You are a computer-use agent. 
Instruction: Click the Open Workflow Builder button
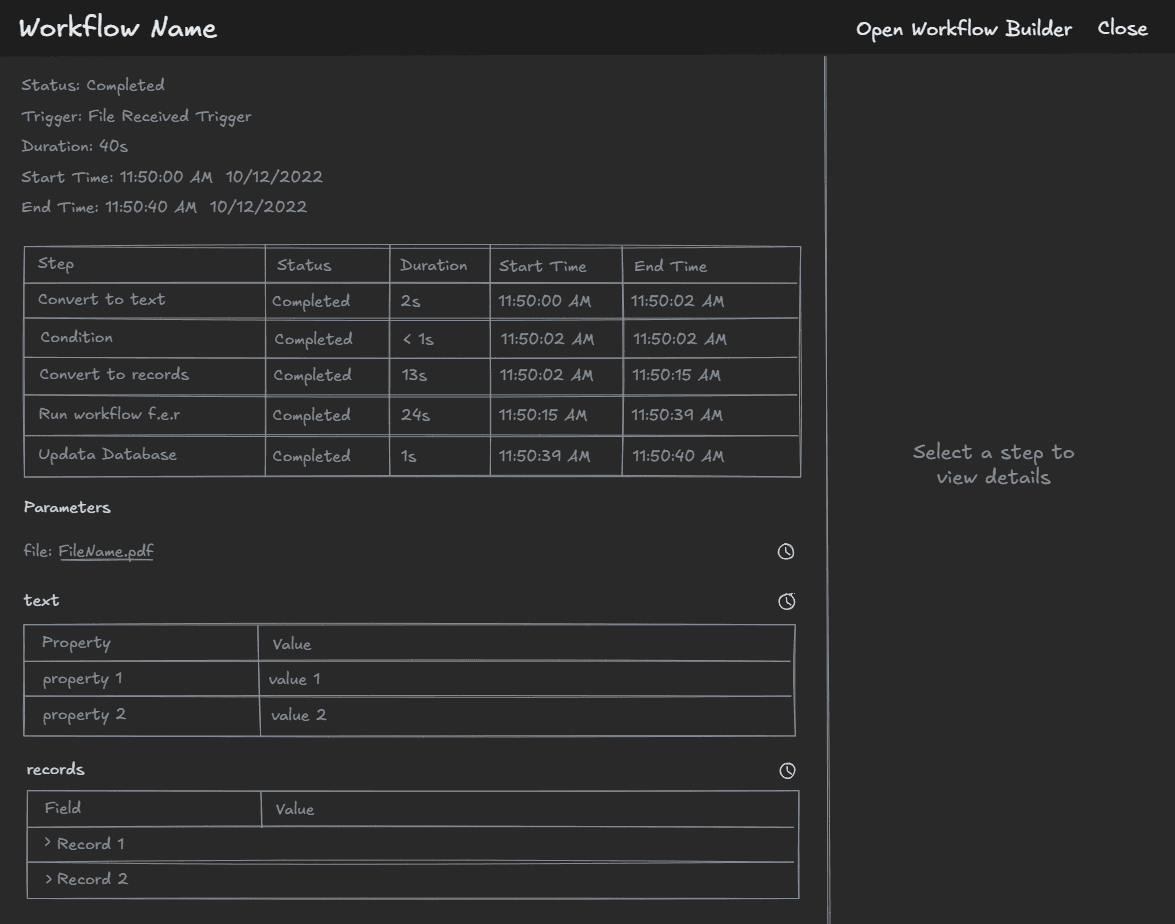(x=963, y=29)
